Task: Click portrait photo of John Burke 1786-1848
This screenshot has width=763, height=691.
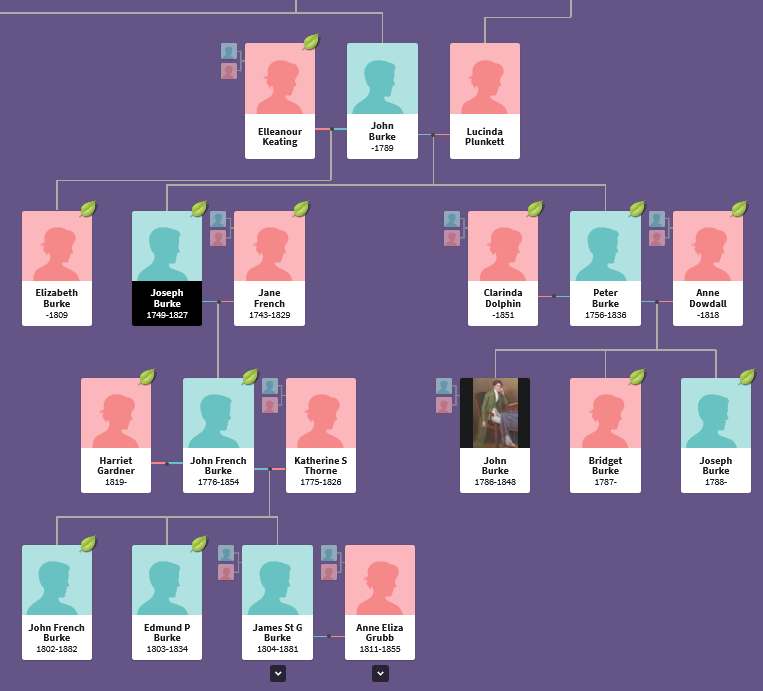Action: point(495,413)
